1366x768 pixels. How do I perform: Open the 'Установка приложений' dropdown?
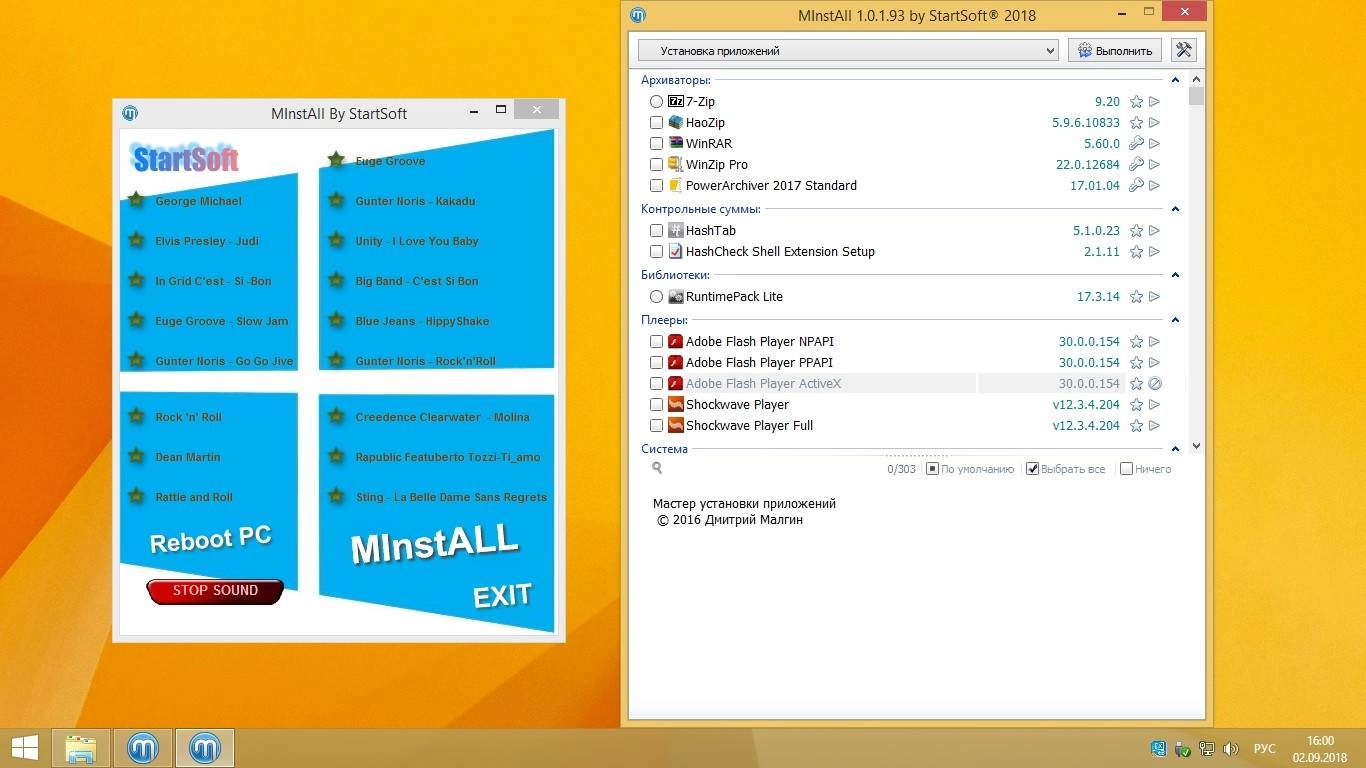click(848, 50)
